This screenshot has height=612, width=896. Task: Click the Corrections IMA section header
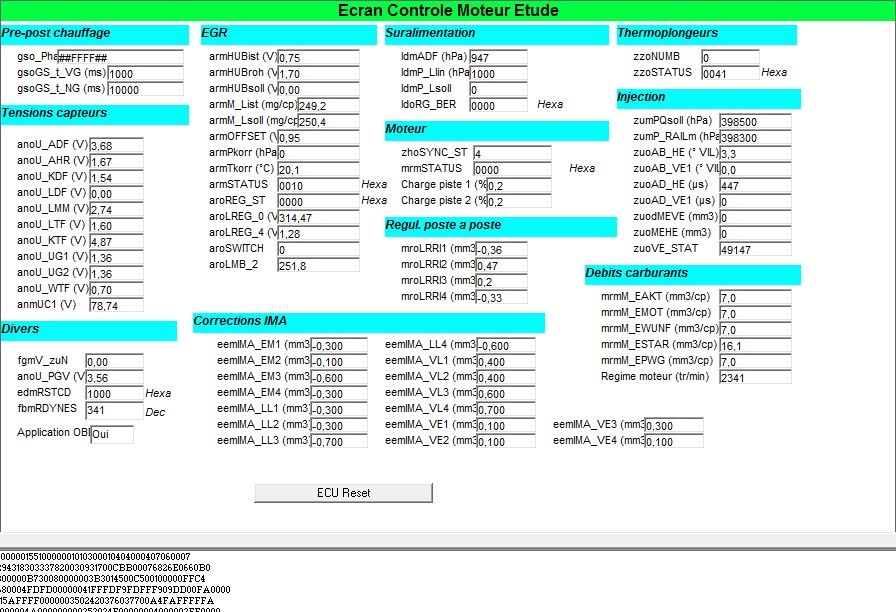pos(369,322)
